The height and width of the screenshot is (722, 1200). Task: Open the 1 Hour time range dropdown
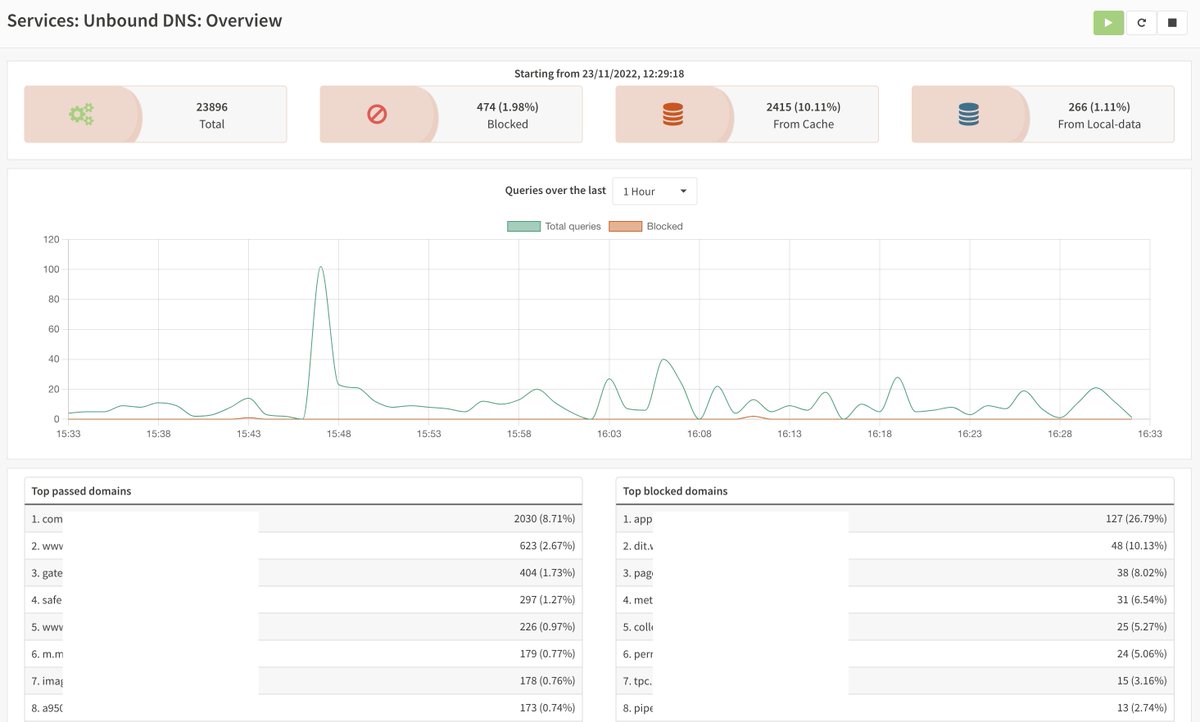pos(654,191)
